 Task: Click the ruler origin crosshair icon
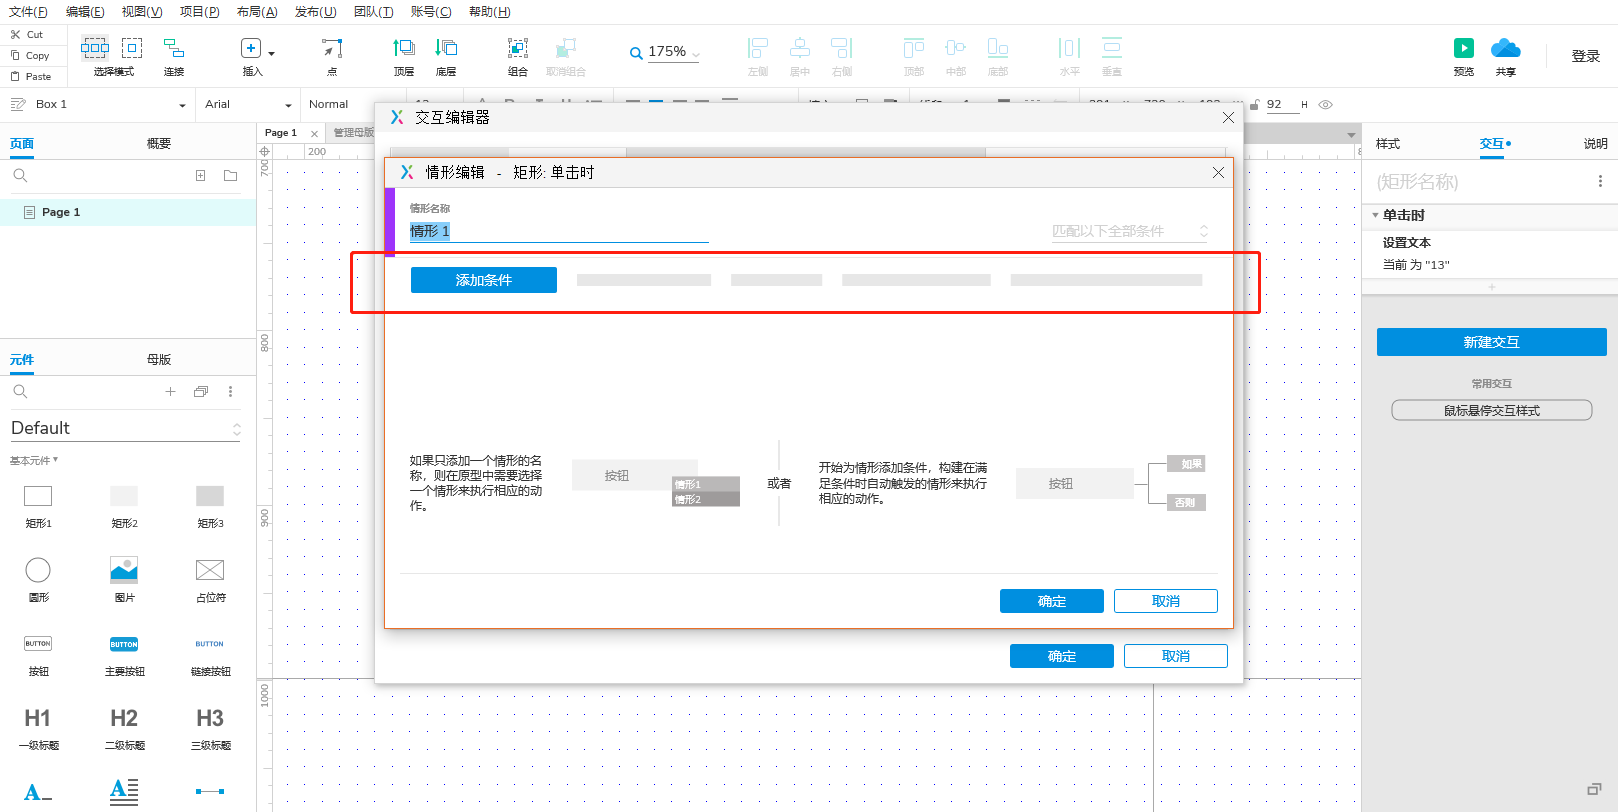coord(265,152)
